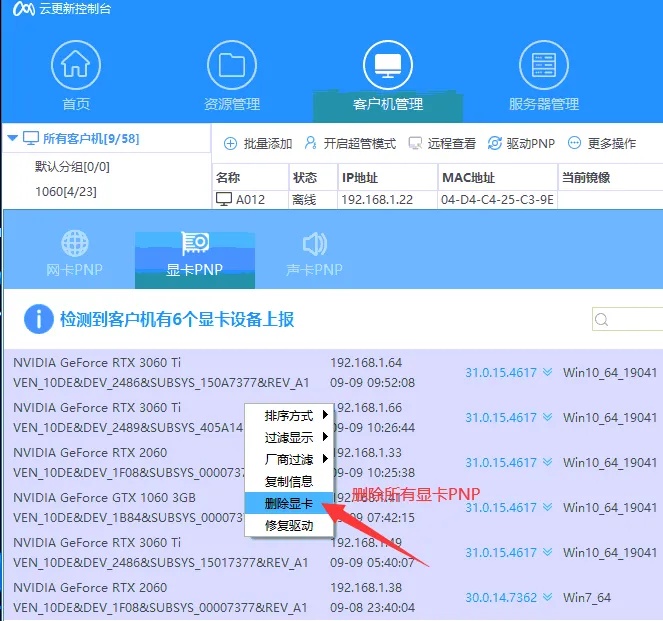This screenshot has height=621, width=663.
Task: Click 更多操作 button text
Action: (611, 144)
